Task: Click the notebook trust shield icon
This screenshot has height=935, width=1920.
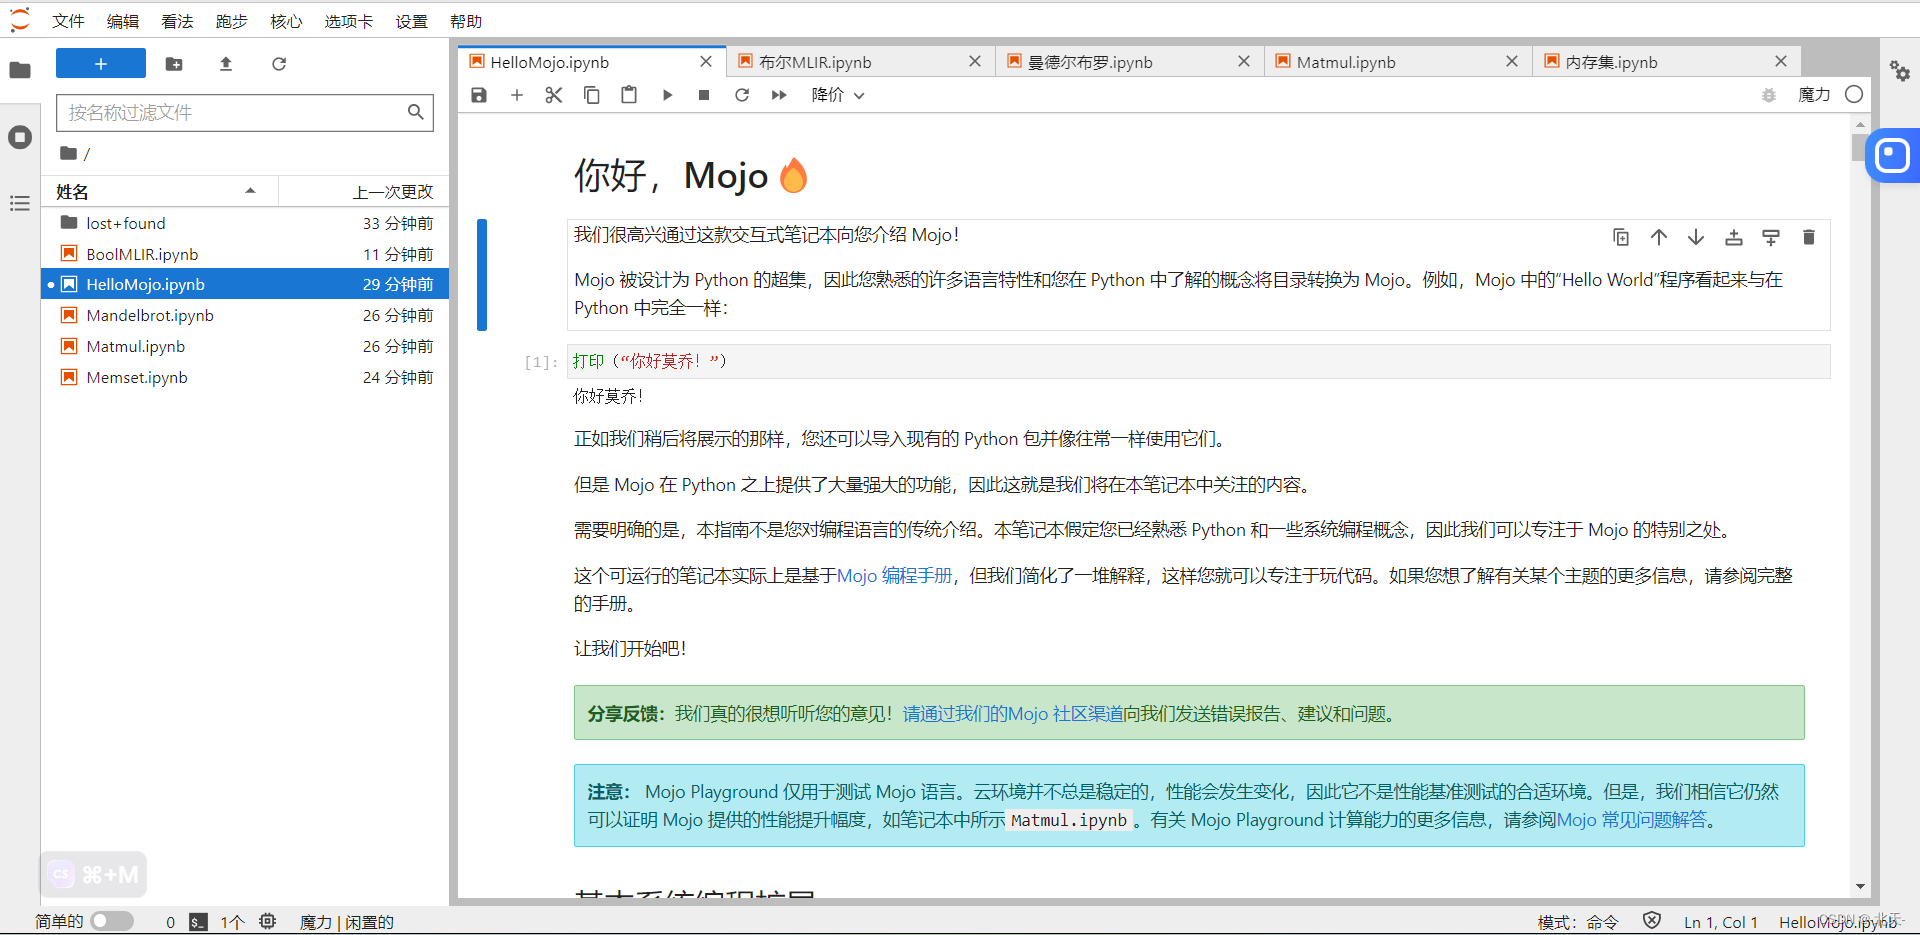Action: click(x=1652, y=921)
